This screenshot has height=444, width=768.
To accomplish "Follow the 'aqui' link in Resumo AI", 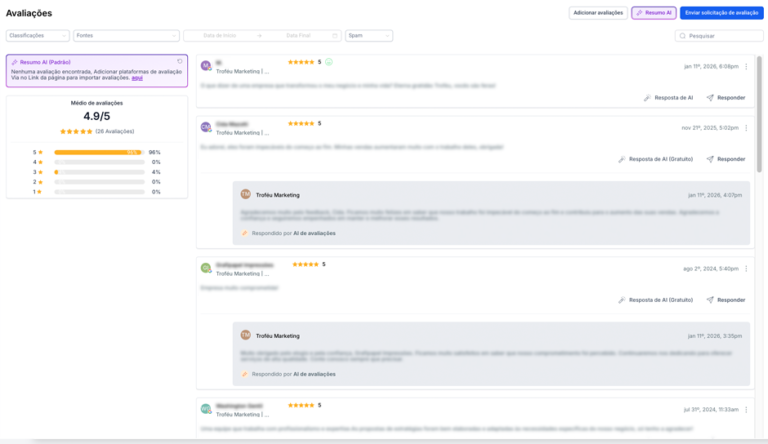I will click(x=136, y=78).
